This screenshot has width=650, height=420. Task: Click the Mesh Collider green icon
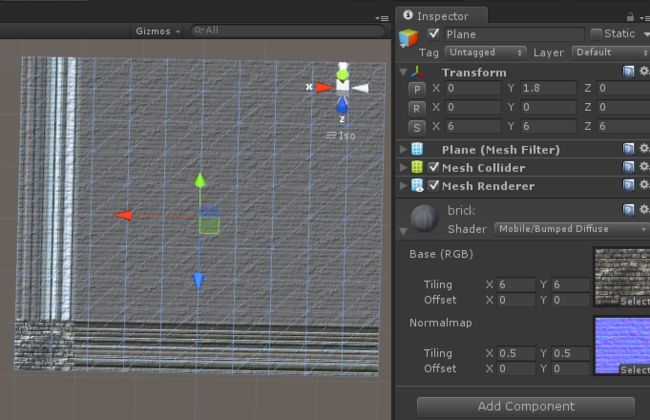click(417, 167)
